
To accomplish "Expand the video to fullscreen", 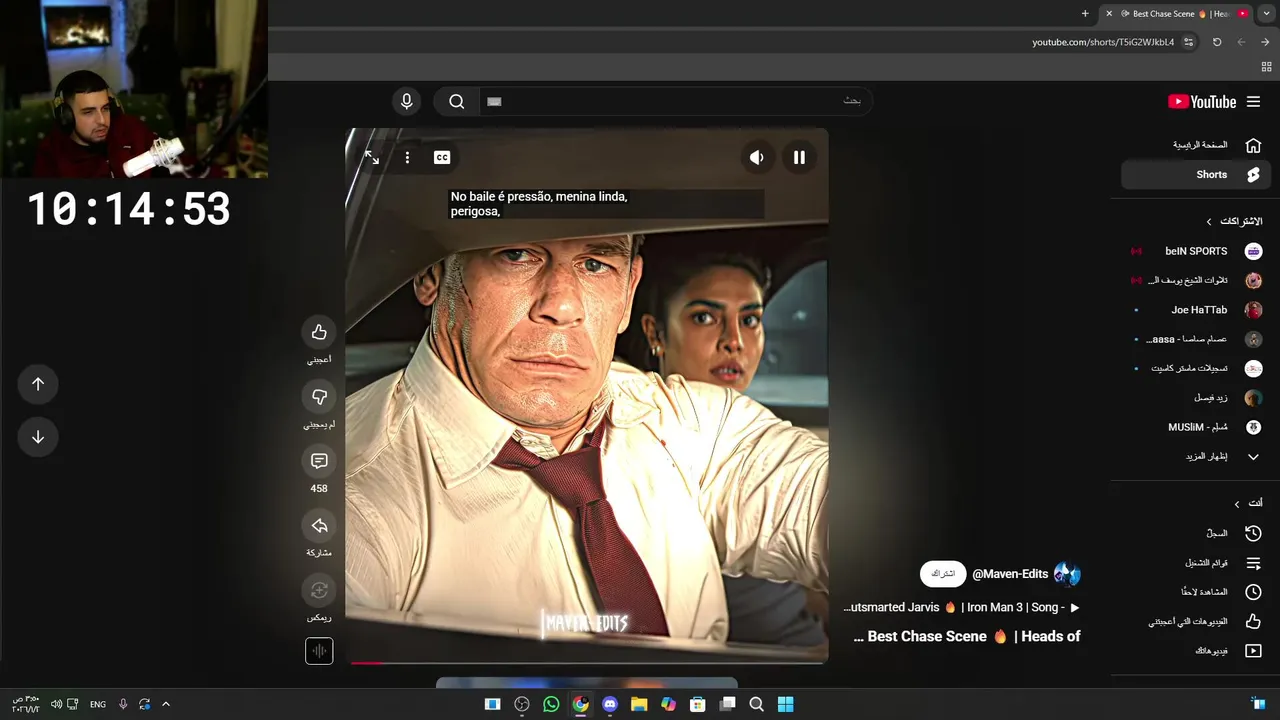I will click(372, 157).
